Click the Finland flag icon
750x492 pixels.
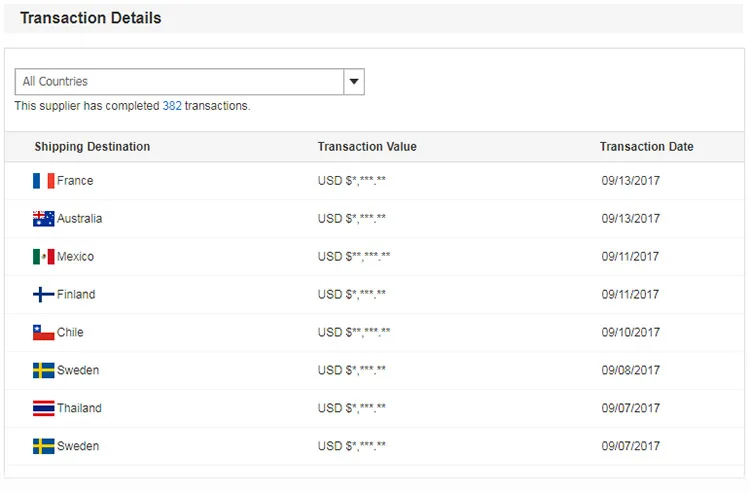tap(43, 295)
